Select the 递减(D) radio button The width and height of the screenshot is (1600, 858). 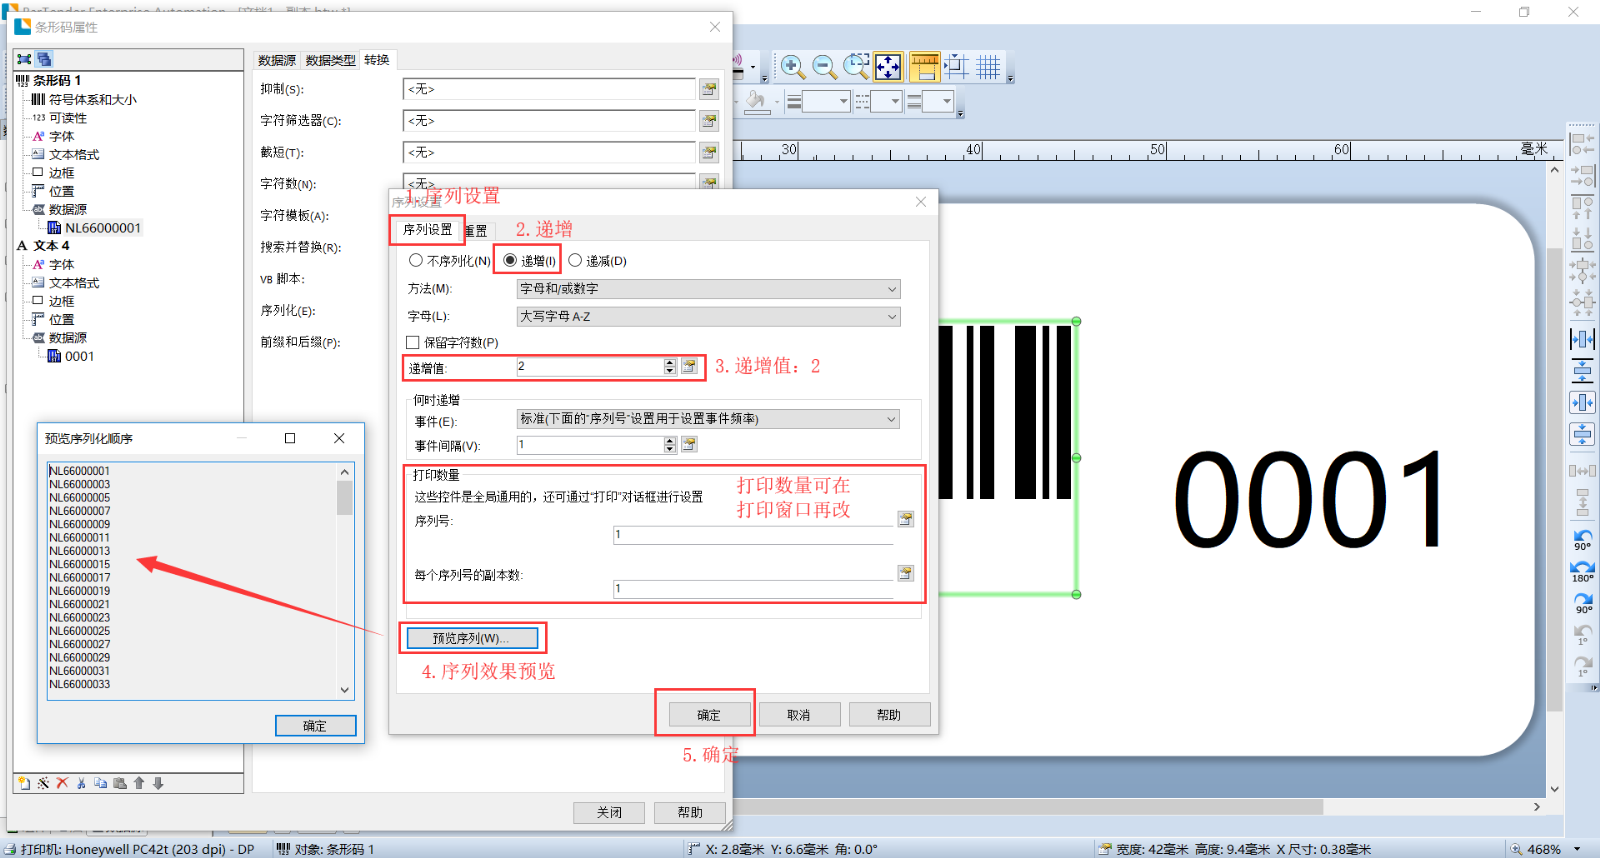tap(575, 260)
